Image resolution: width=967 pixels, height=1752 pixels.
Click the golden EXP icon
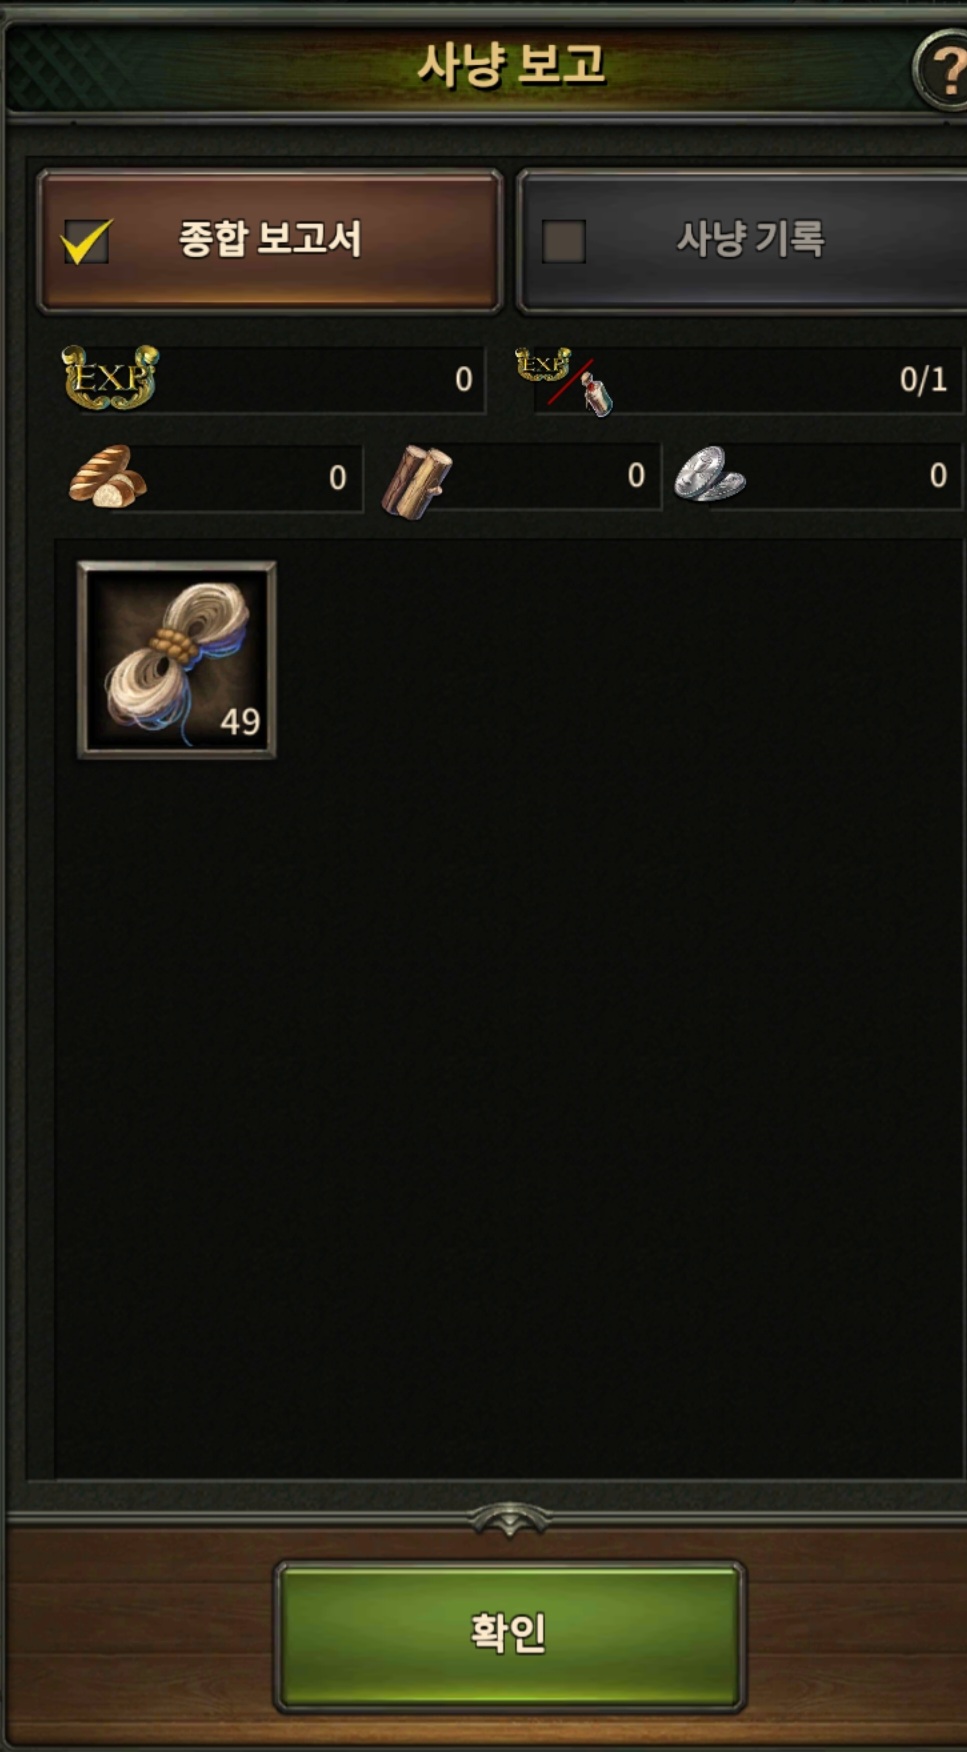click(x=110, y=377)
